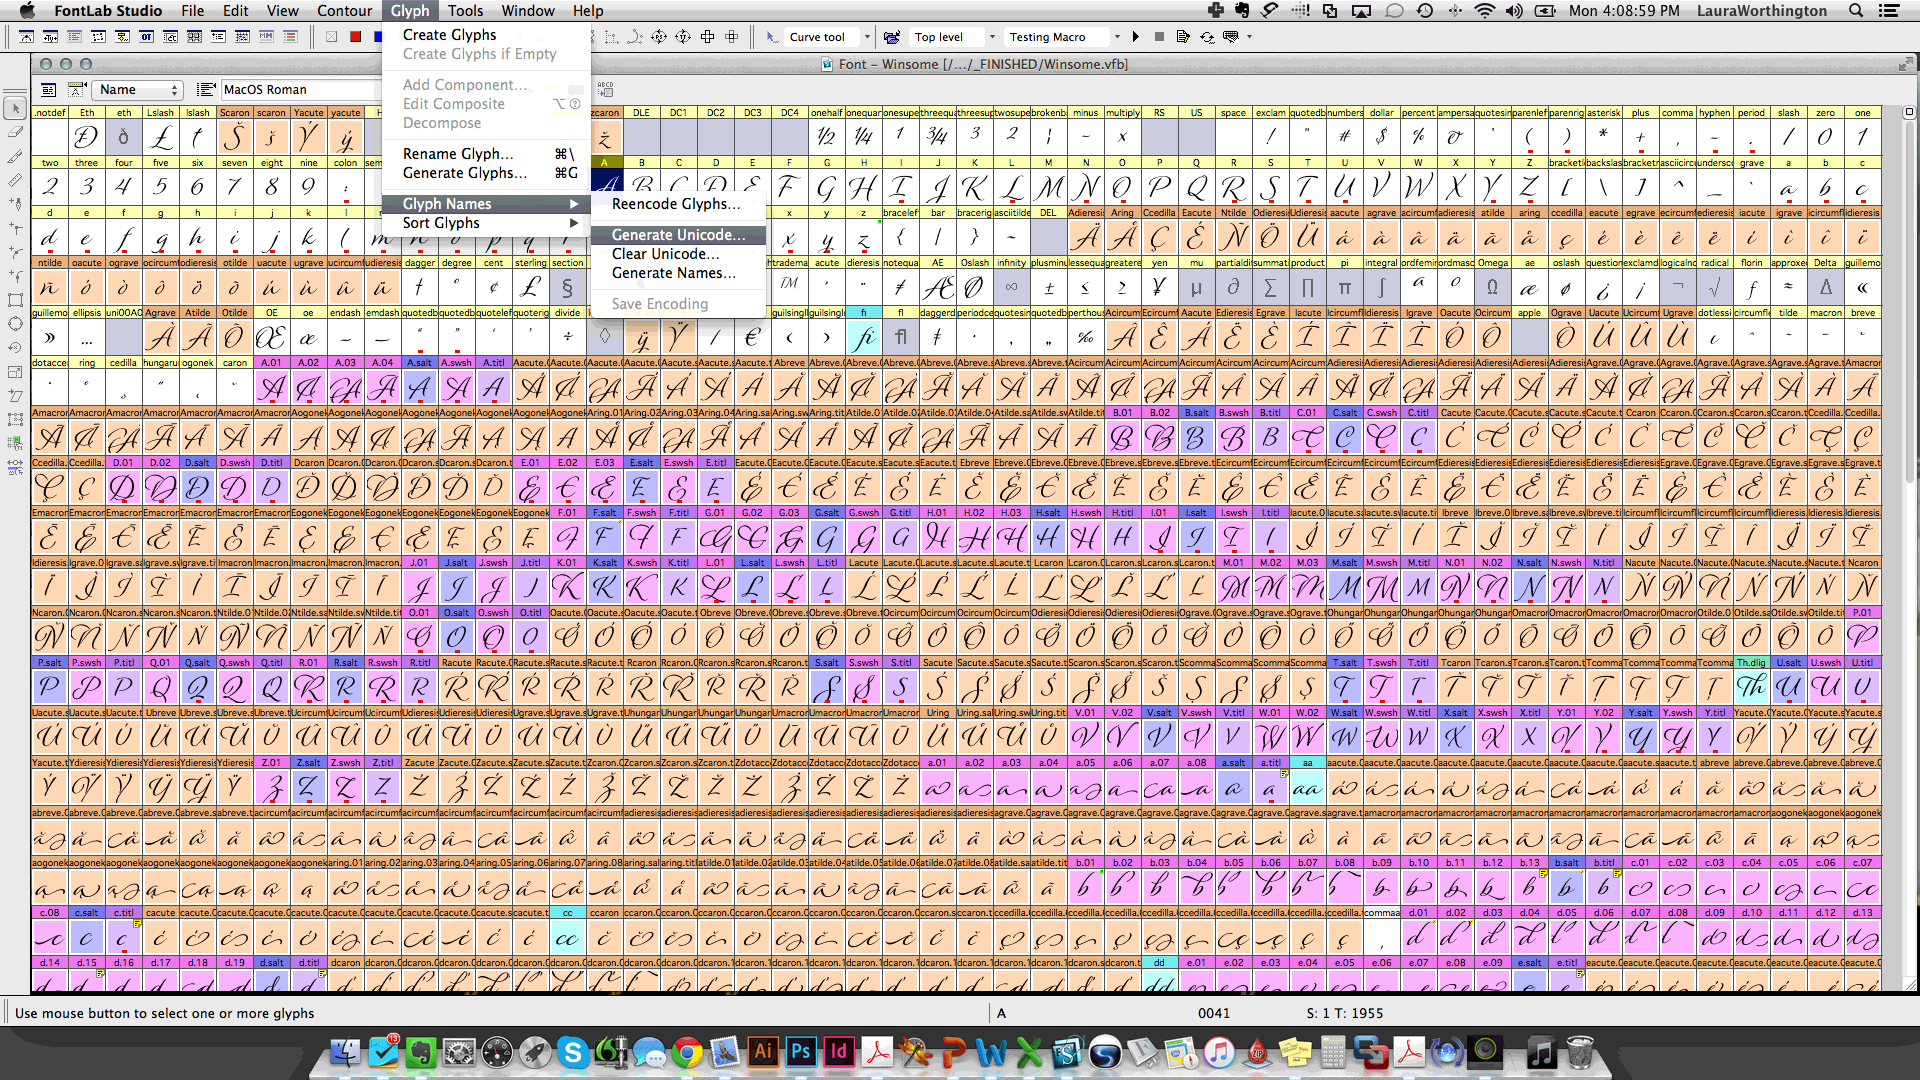Open the Top level dropdown
This screenshot has width=1920, height=1080.
pyautogui.click(x=992, y=37)
